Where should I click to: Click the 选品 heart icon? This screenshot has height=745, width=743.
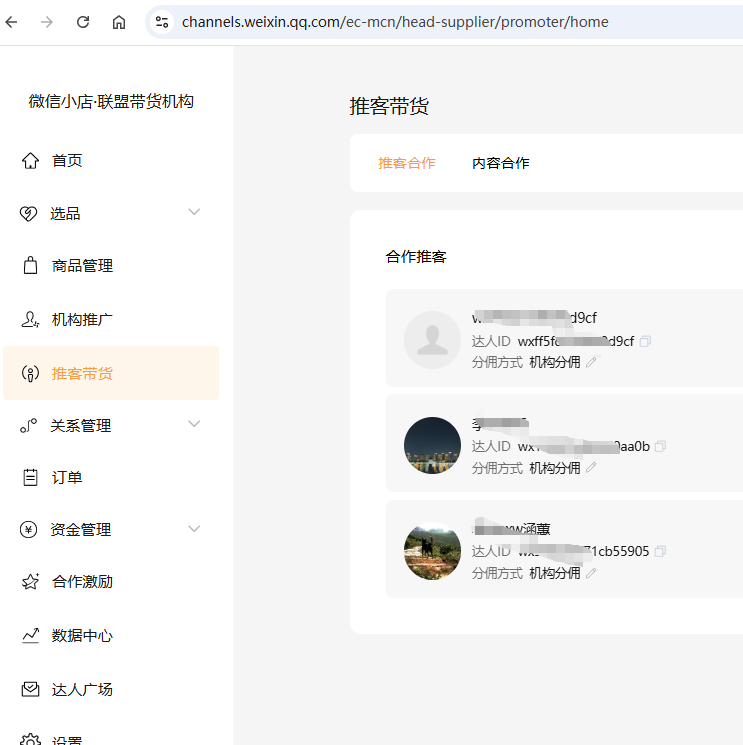click(x=29, y=213)
